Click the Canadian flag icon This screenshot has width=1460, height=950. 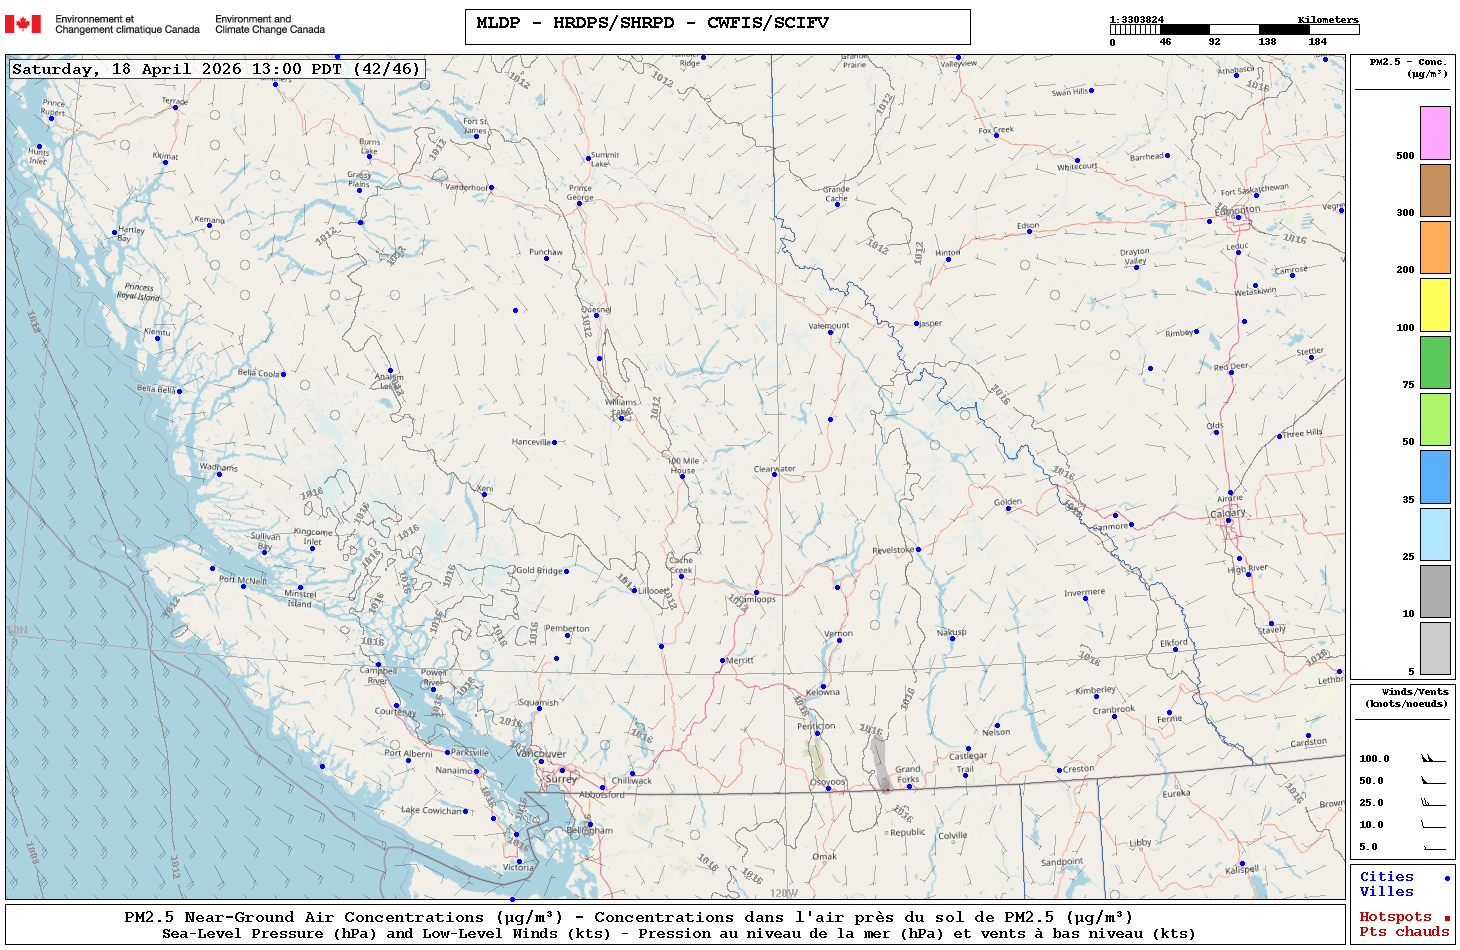click(23, 24)
